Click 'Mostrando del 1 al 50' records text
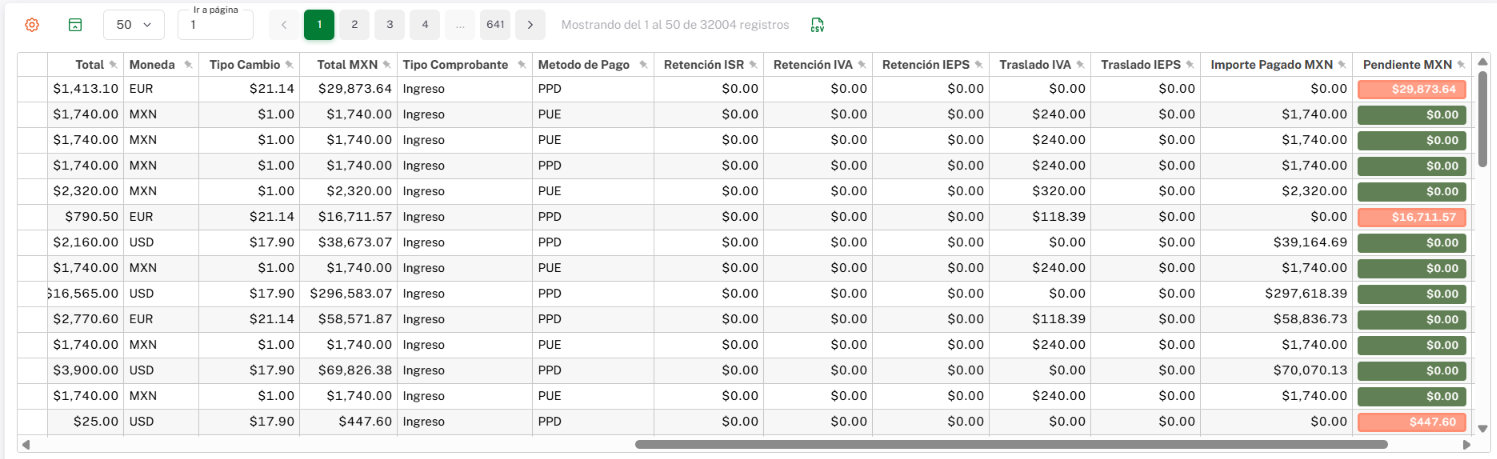1497x459 pixels. pos(675,24)
